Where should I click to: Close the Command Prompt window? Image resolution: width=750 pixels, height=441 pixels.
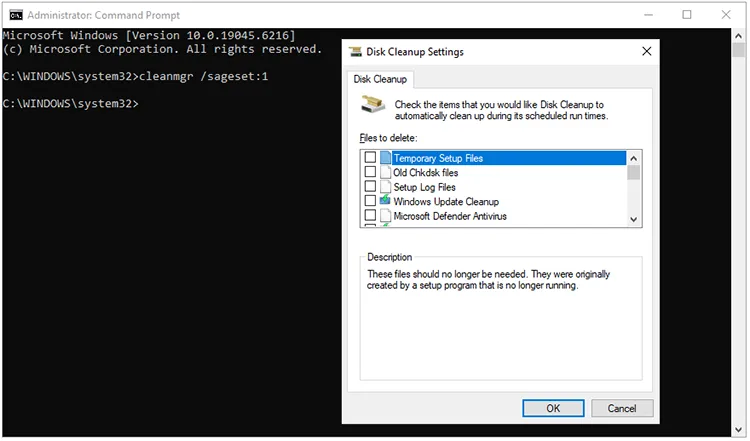(x=727, y=15)
